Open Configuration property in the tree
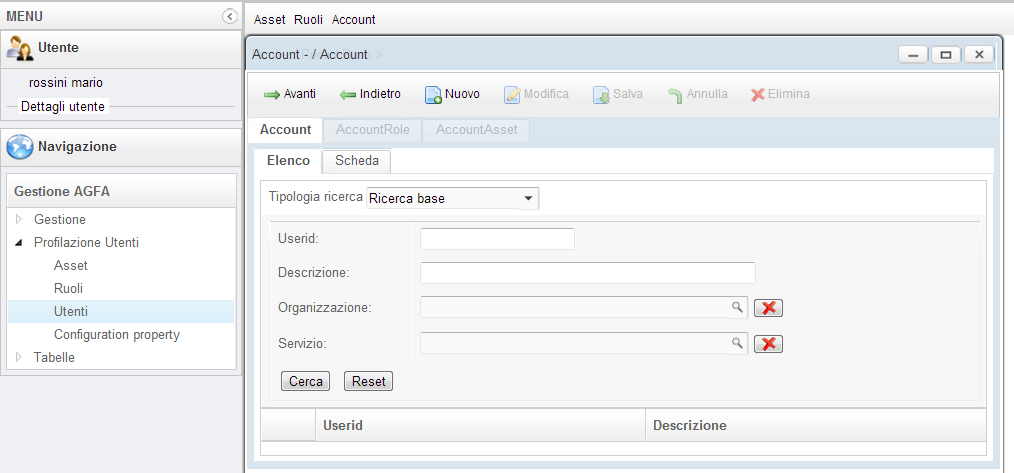The width and height of the screenshot is (1014, 473). tap(116, 334)
